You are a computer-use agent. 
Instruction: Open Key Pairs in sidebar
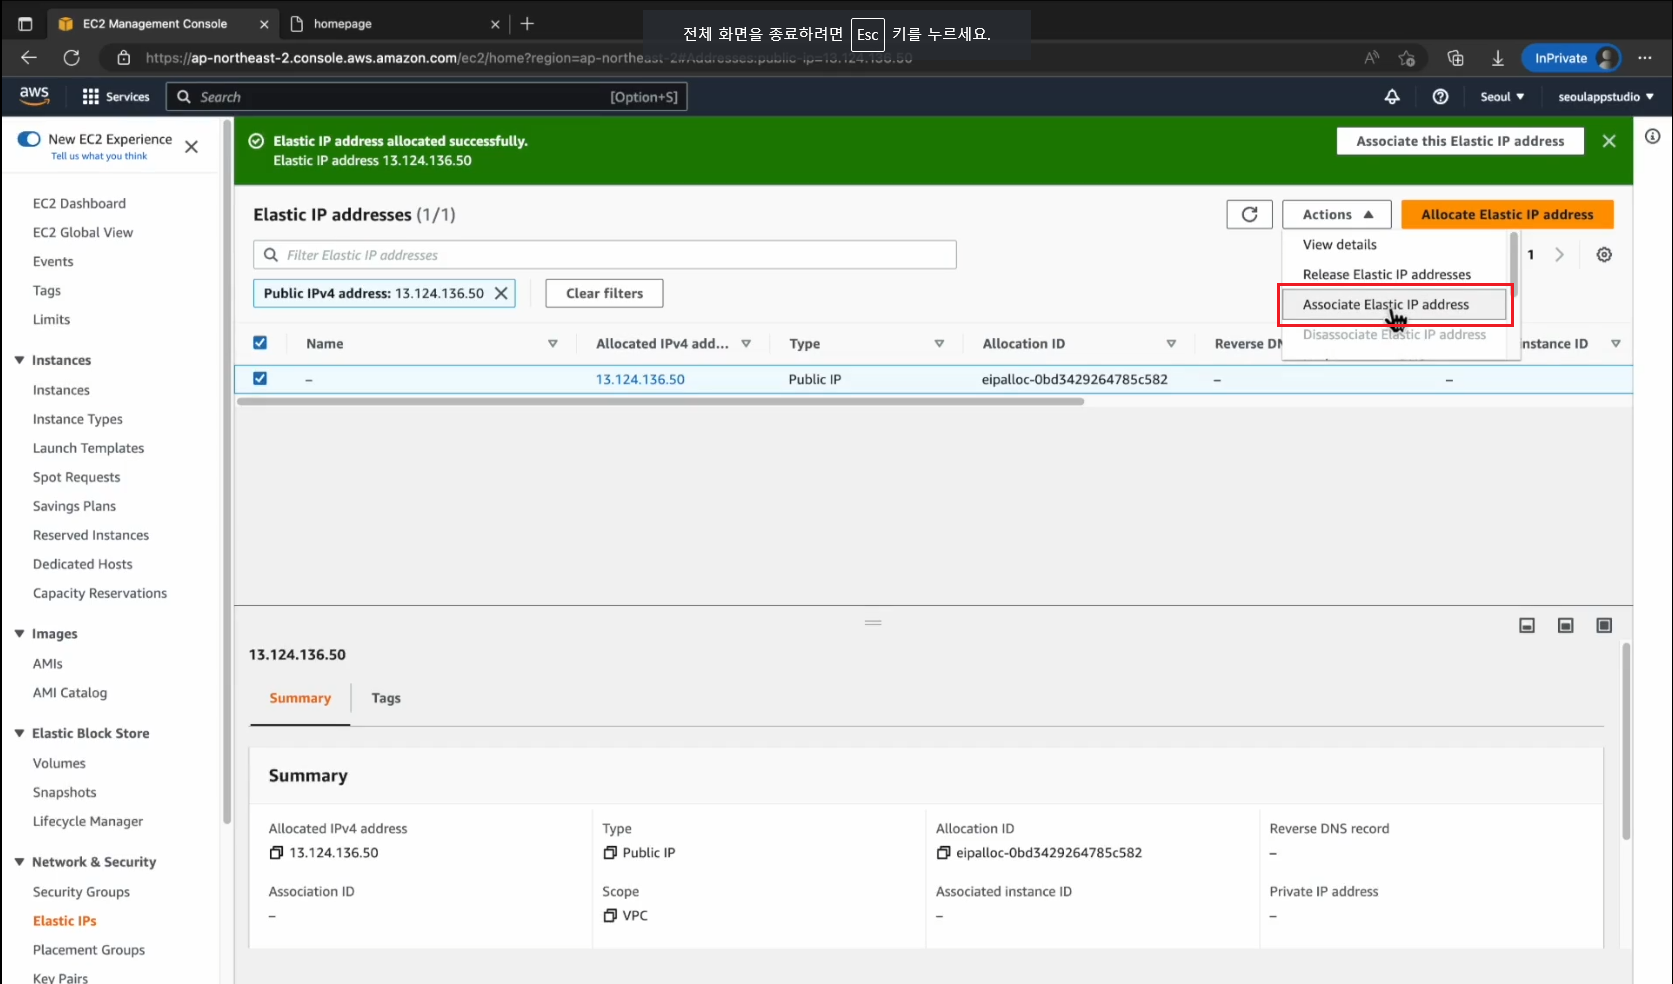[x=60, y=977]
